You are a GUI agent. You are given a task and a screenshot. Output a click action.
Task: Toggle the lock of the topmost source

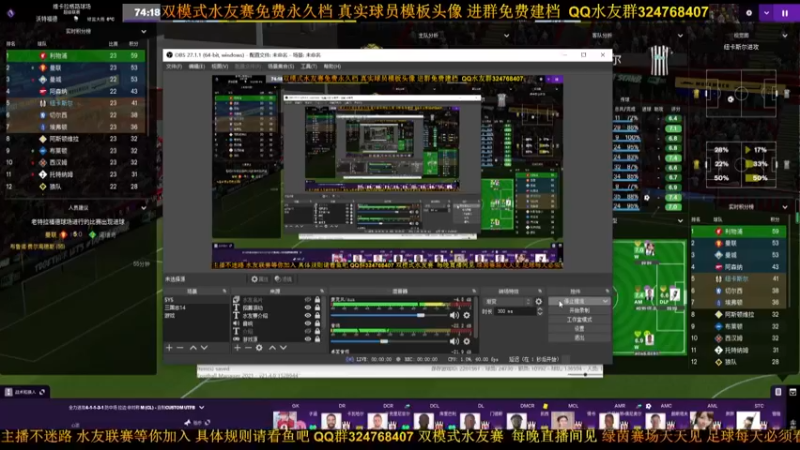pyautogui.click(x=317, y=300)
